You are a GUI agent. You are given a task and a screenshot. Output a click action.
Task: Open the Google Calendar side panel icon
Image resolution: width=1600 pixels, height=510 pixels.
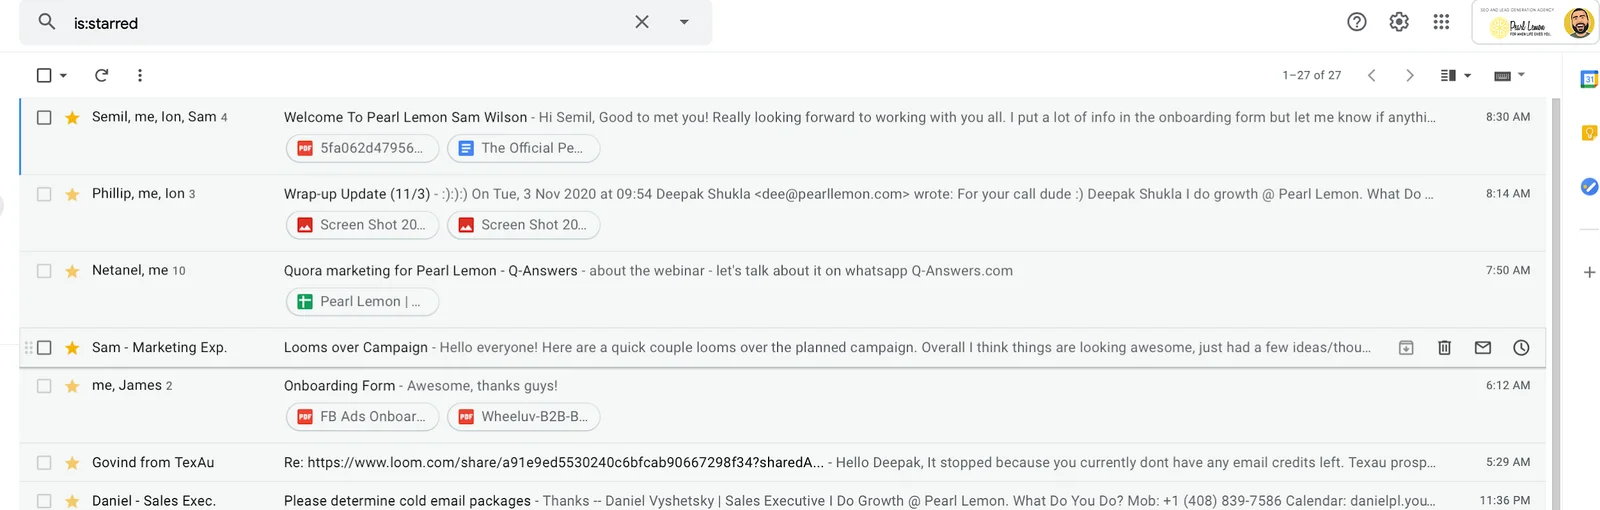coord(1589,79)
